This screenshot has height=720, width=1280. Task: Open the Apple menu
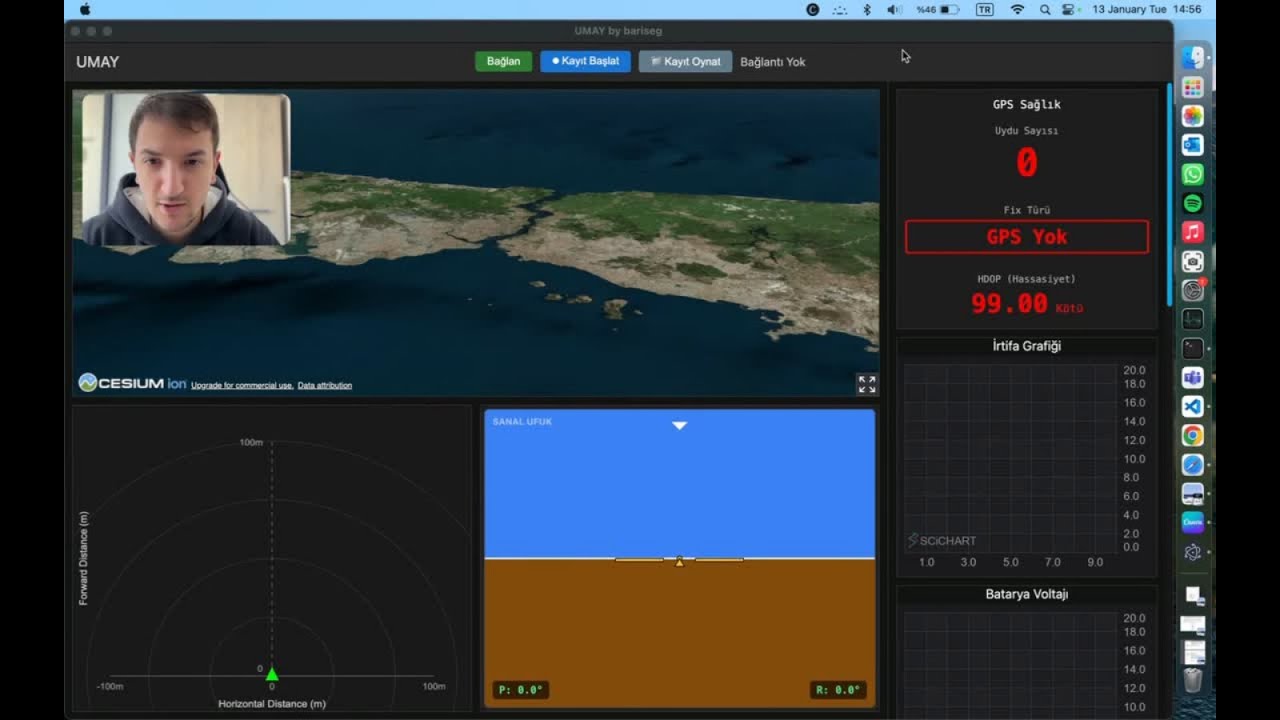click(85, 9)
